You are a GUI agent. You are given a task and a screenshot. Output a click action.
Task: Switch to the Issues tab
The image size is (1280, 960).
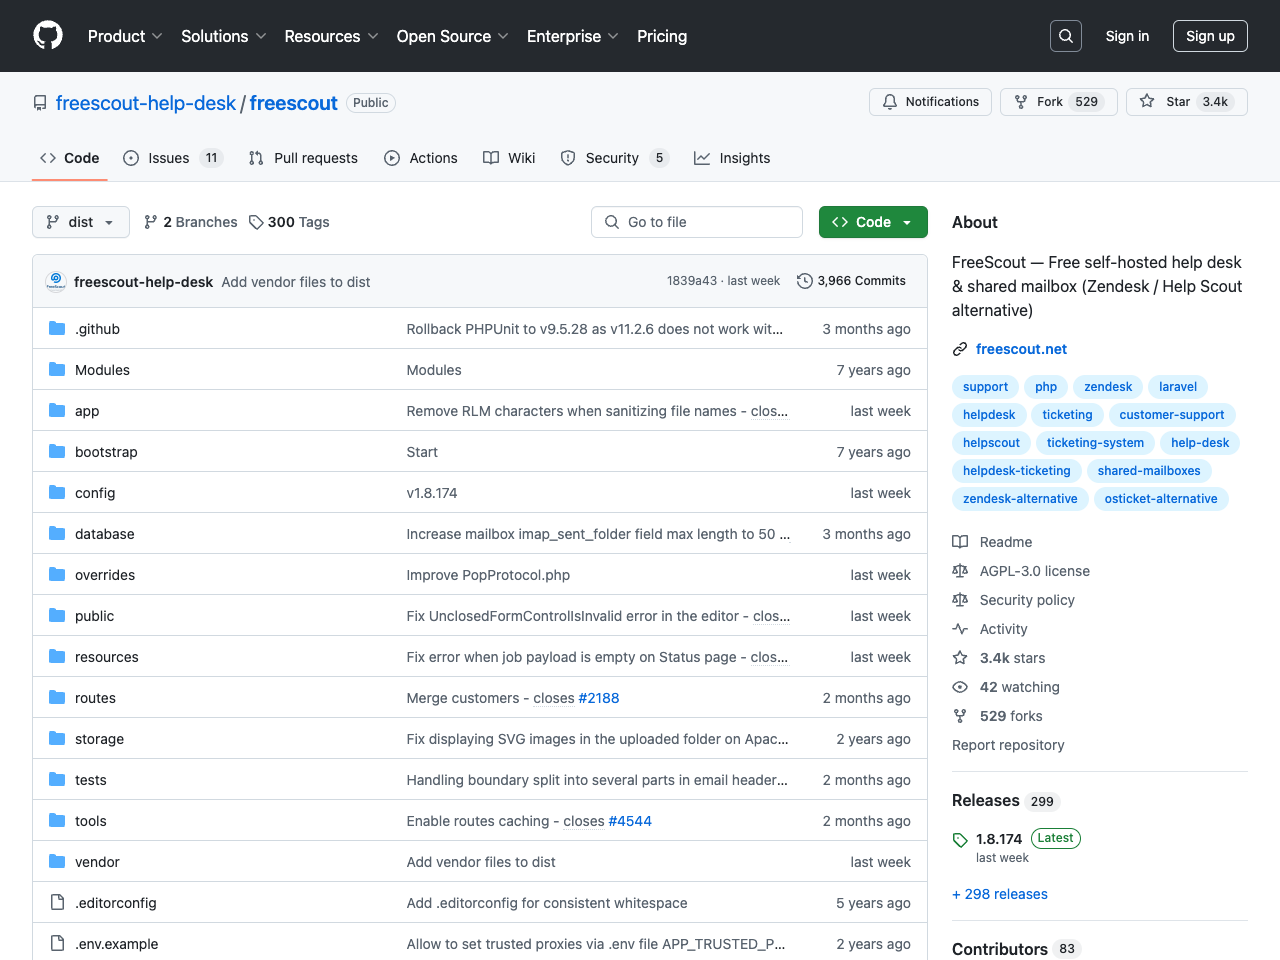click(x=172, y=158)
